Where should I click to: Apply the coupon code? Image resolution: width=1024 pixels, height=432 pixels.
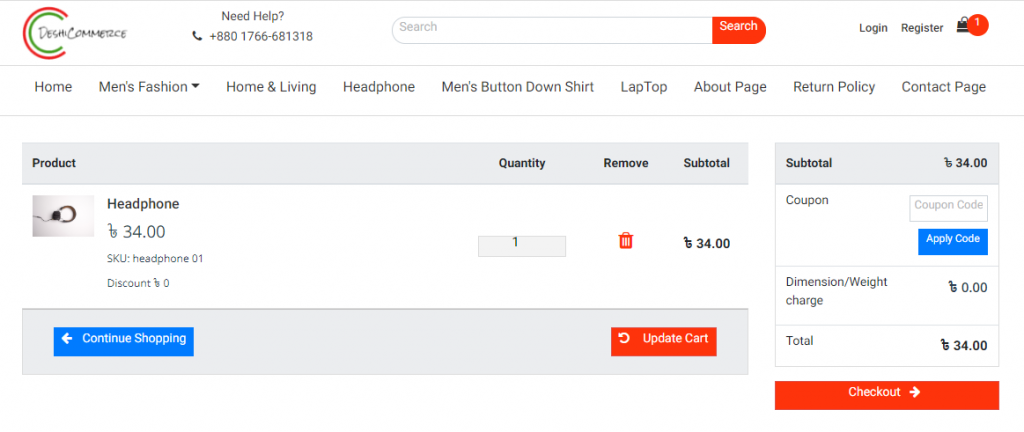point(953,241)
